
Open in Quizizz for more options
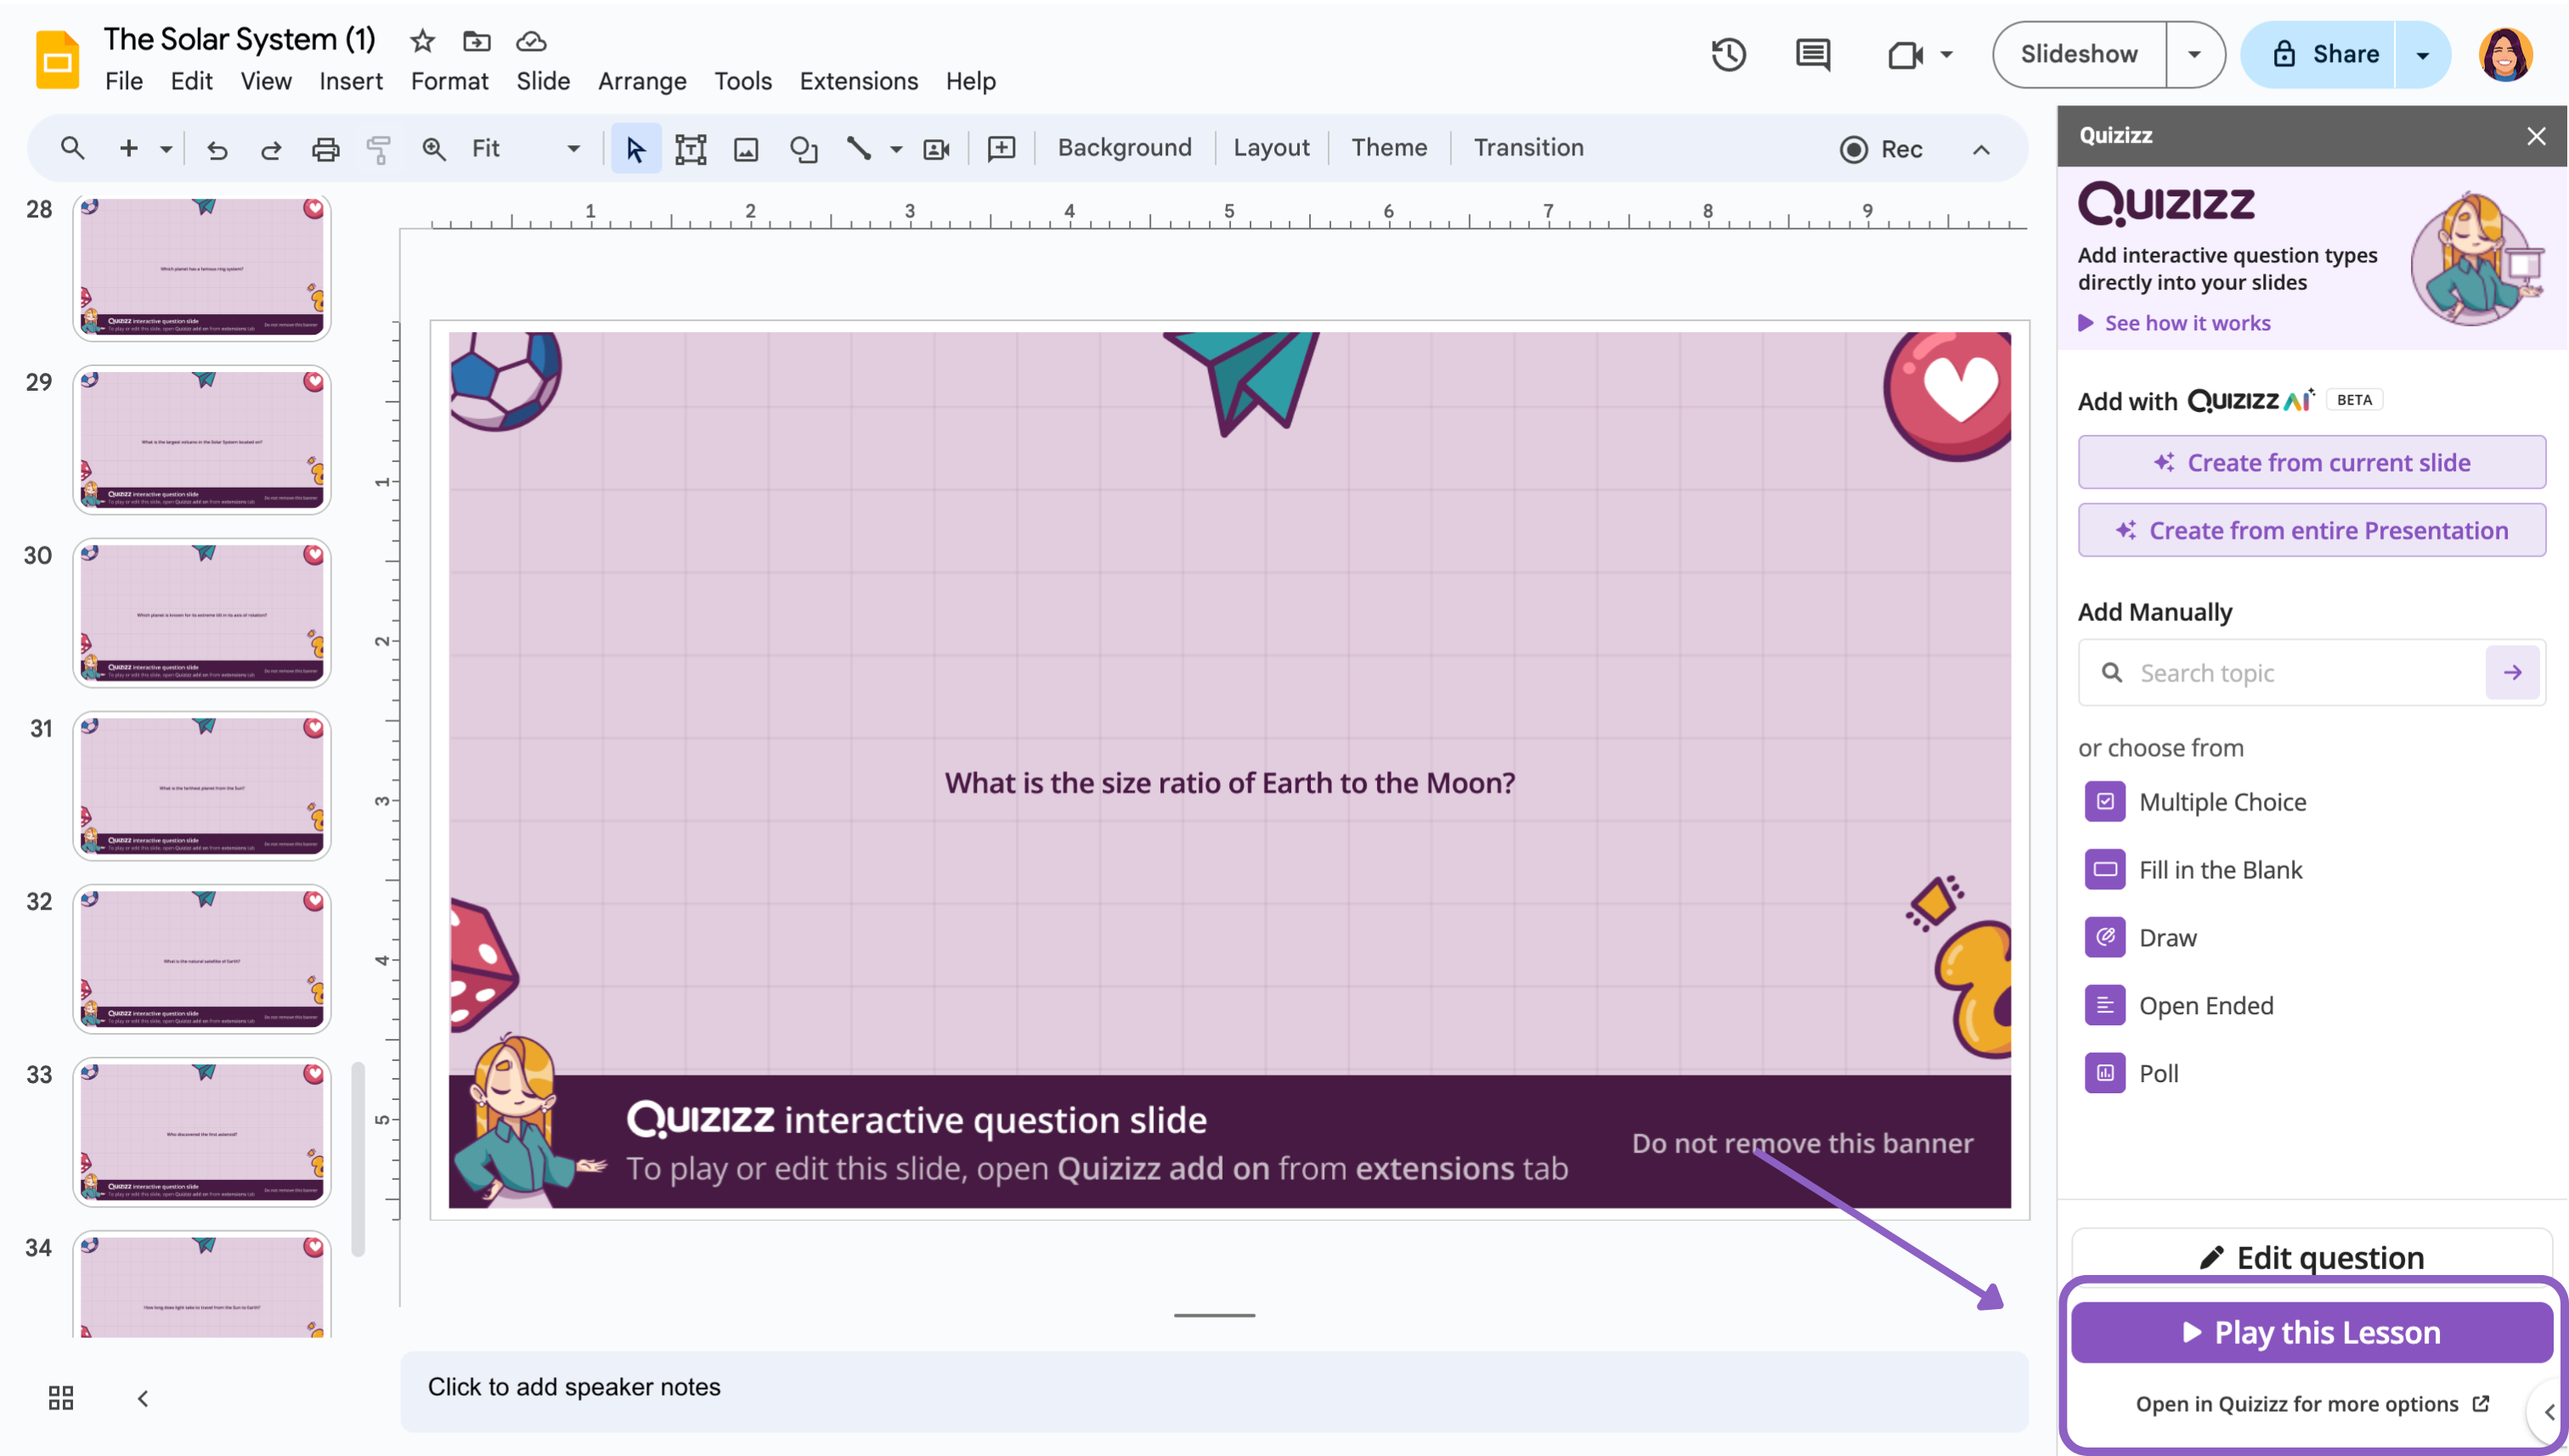[2311, 1404]
